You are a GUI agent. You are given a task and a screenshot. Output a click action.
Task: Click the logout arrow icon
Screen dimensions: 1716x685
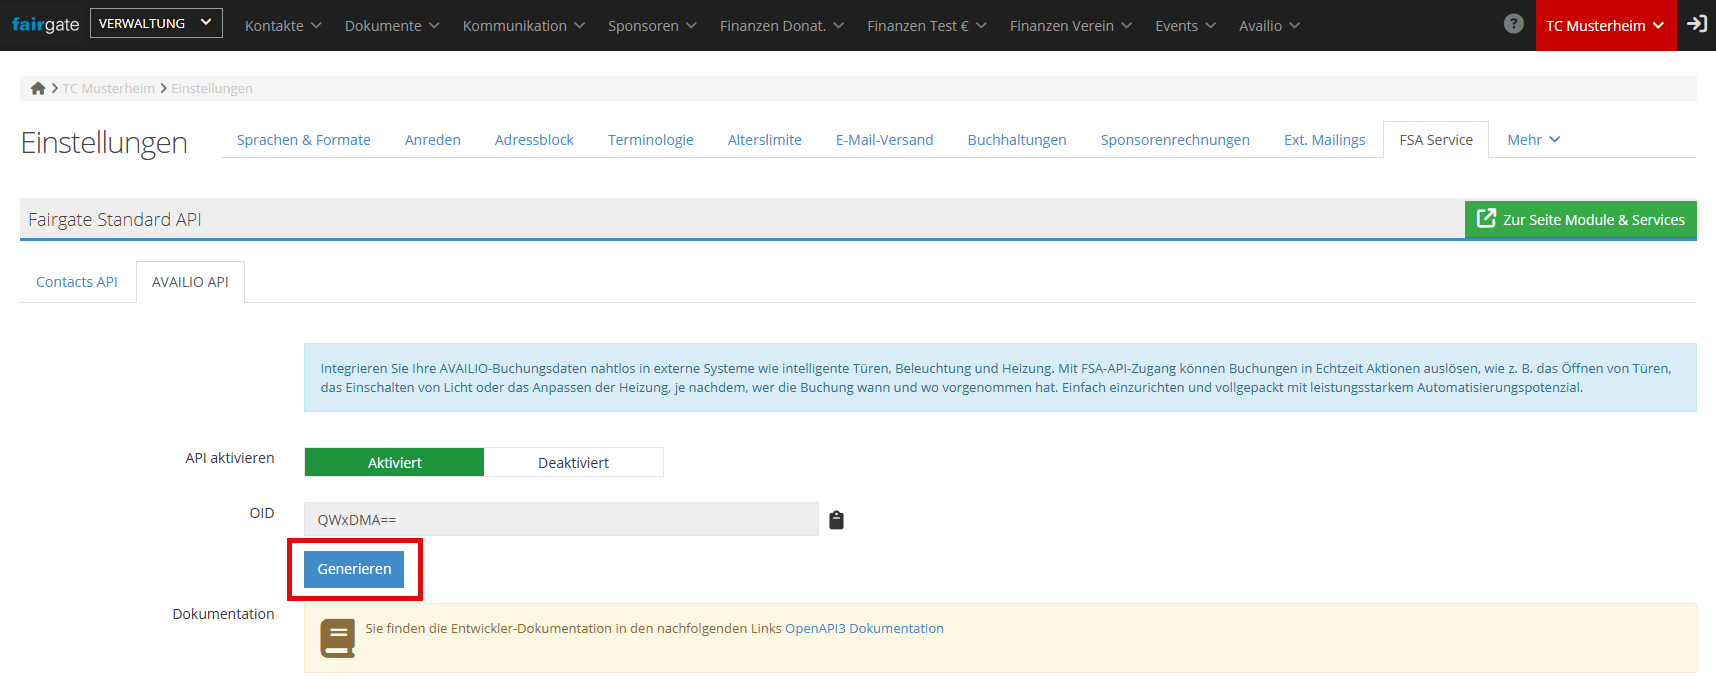click(1697, 24)
